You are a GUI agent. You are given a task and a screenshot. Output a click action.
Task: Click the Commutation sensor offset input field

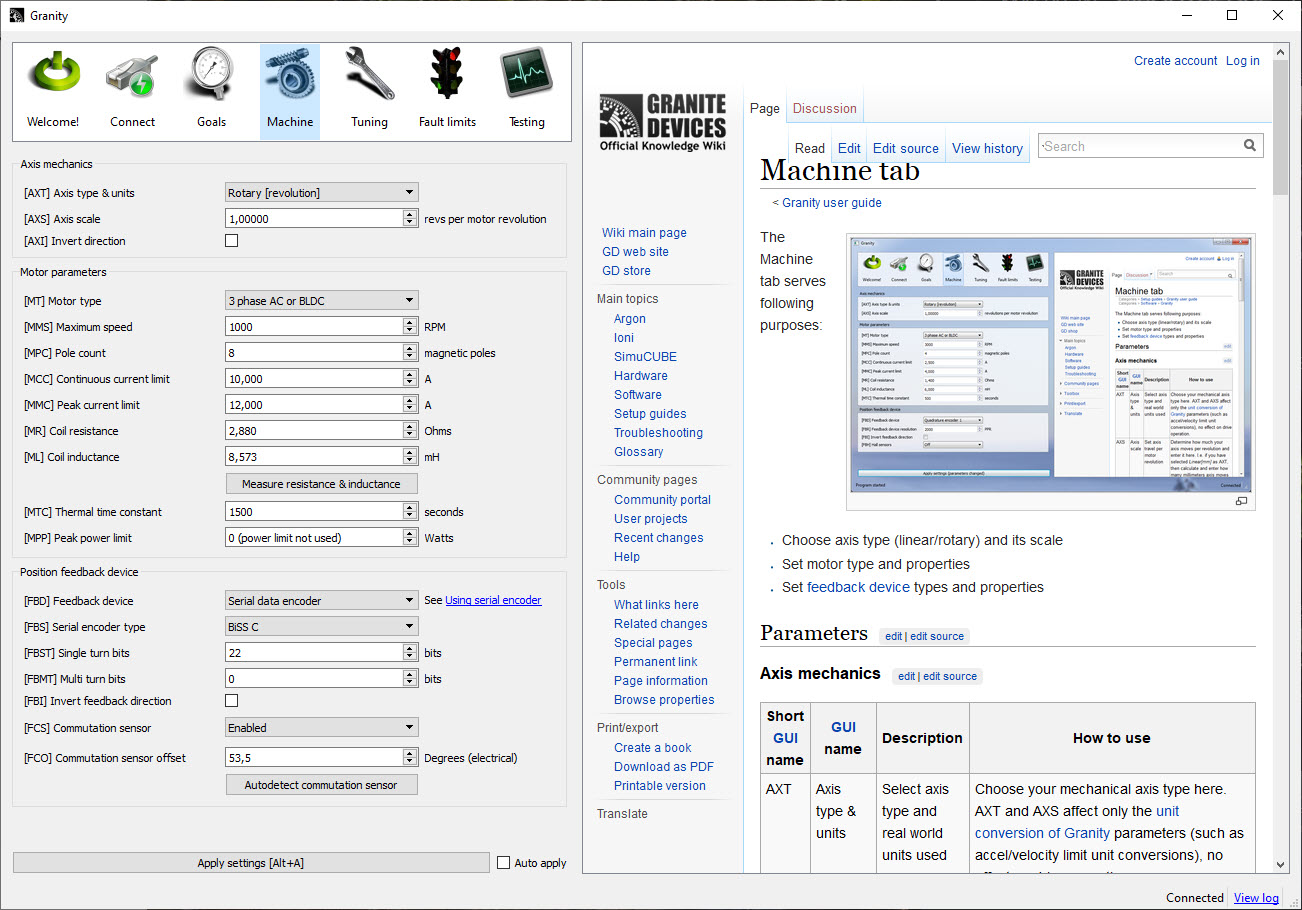pyautogui.click(x=314, y=758)
